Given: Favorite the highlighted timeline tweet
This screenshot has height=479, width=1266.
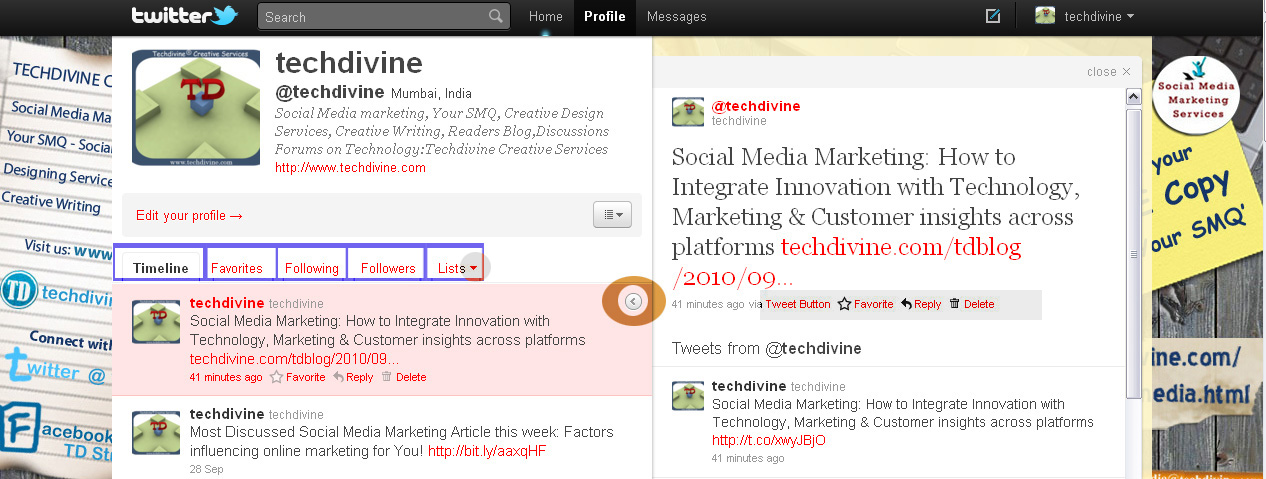Looking at the screenshot, I should [298, 377].
